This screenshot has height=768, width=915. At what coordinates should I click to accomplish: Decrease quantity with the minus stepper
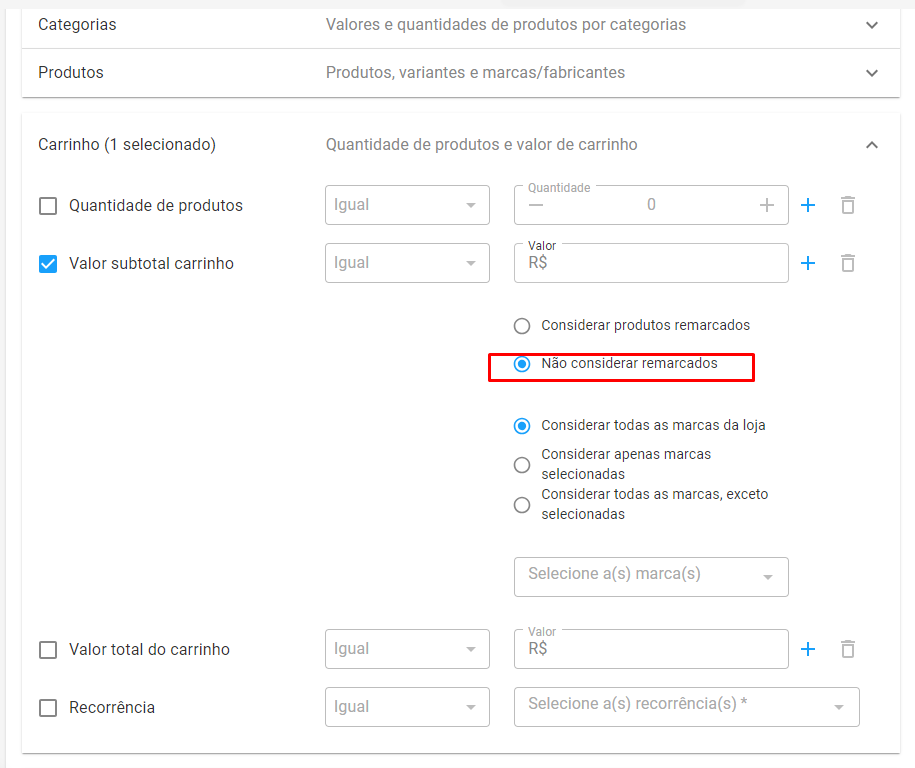pos(536,205)
